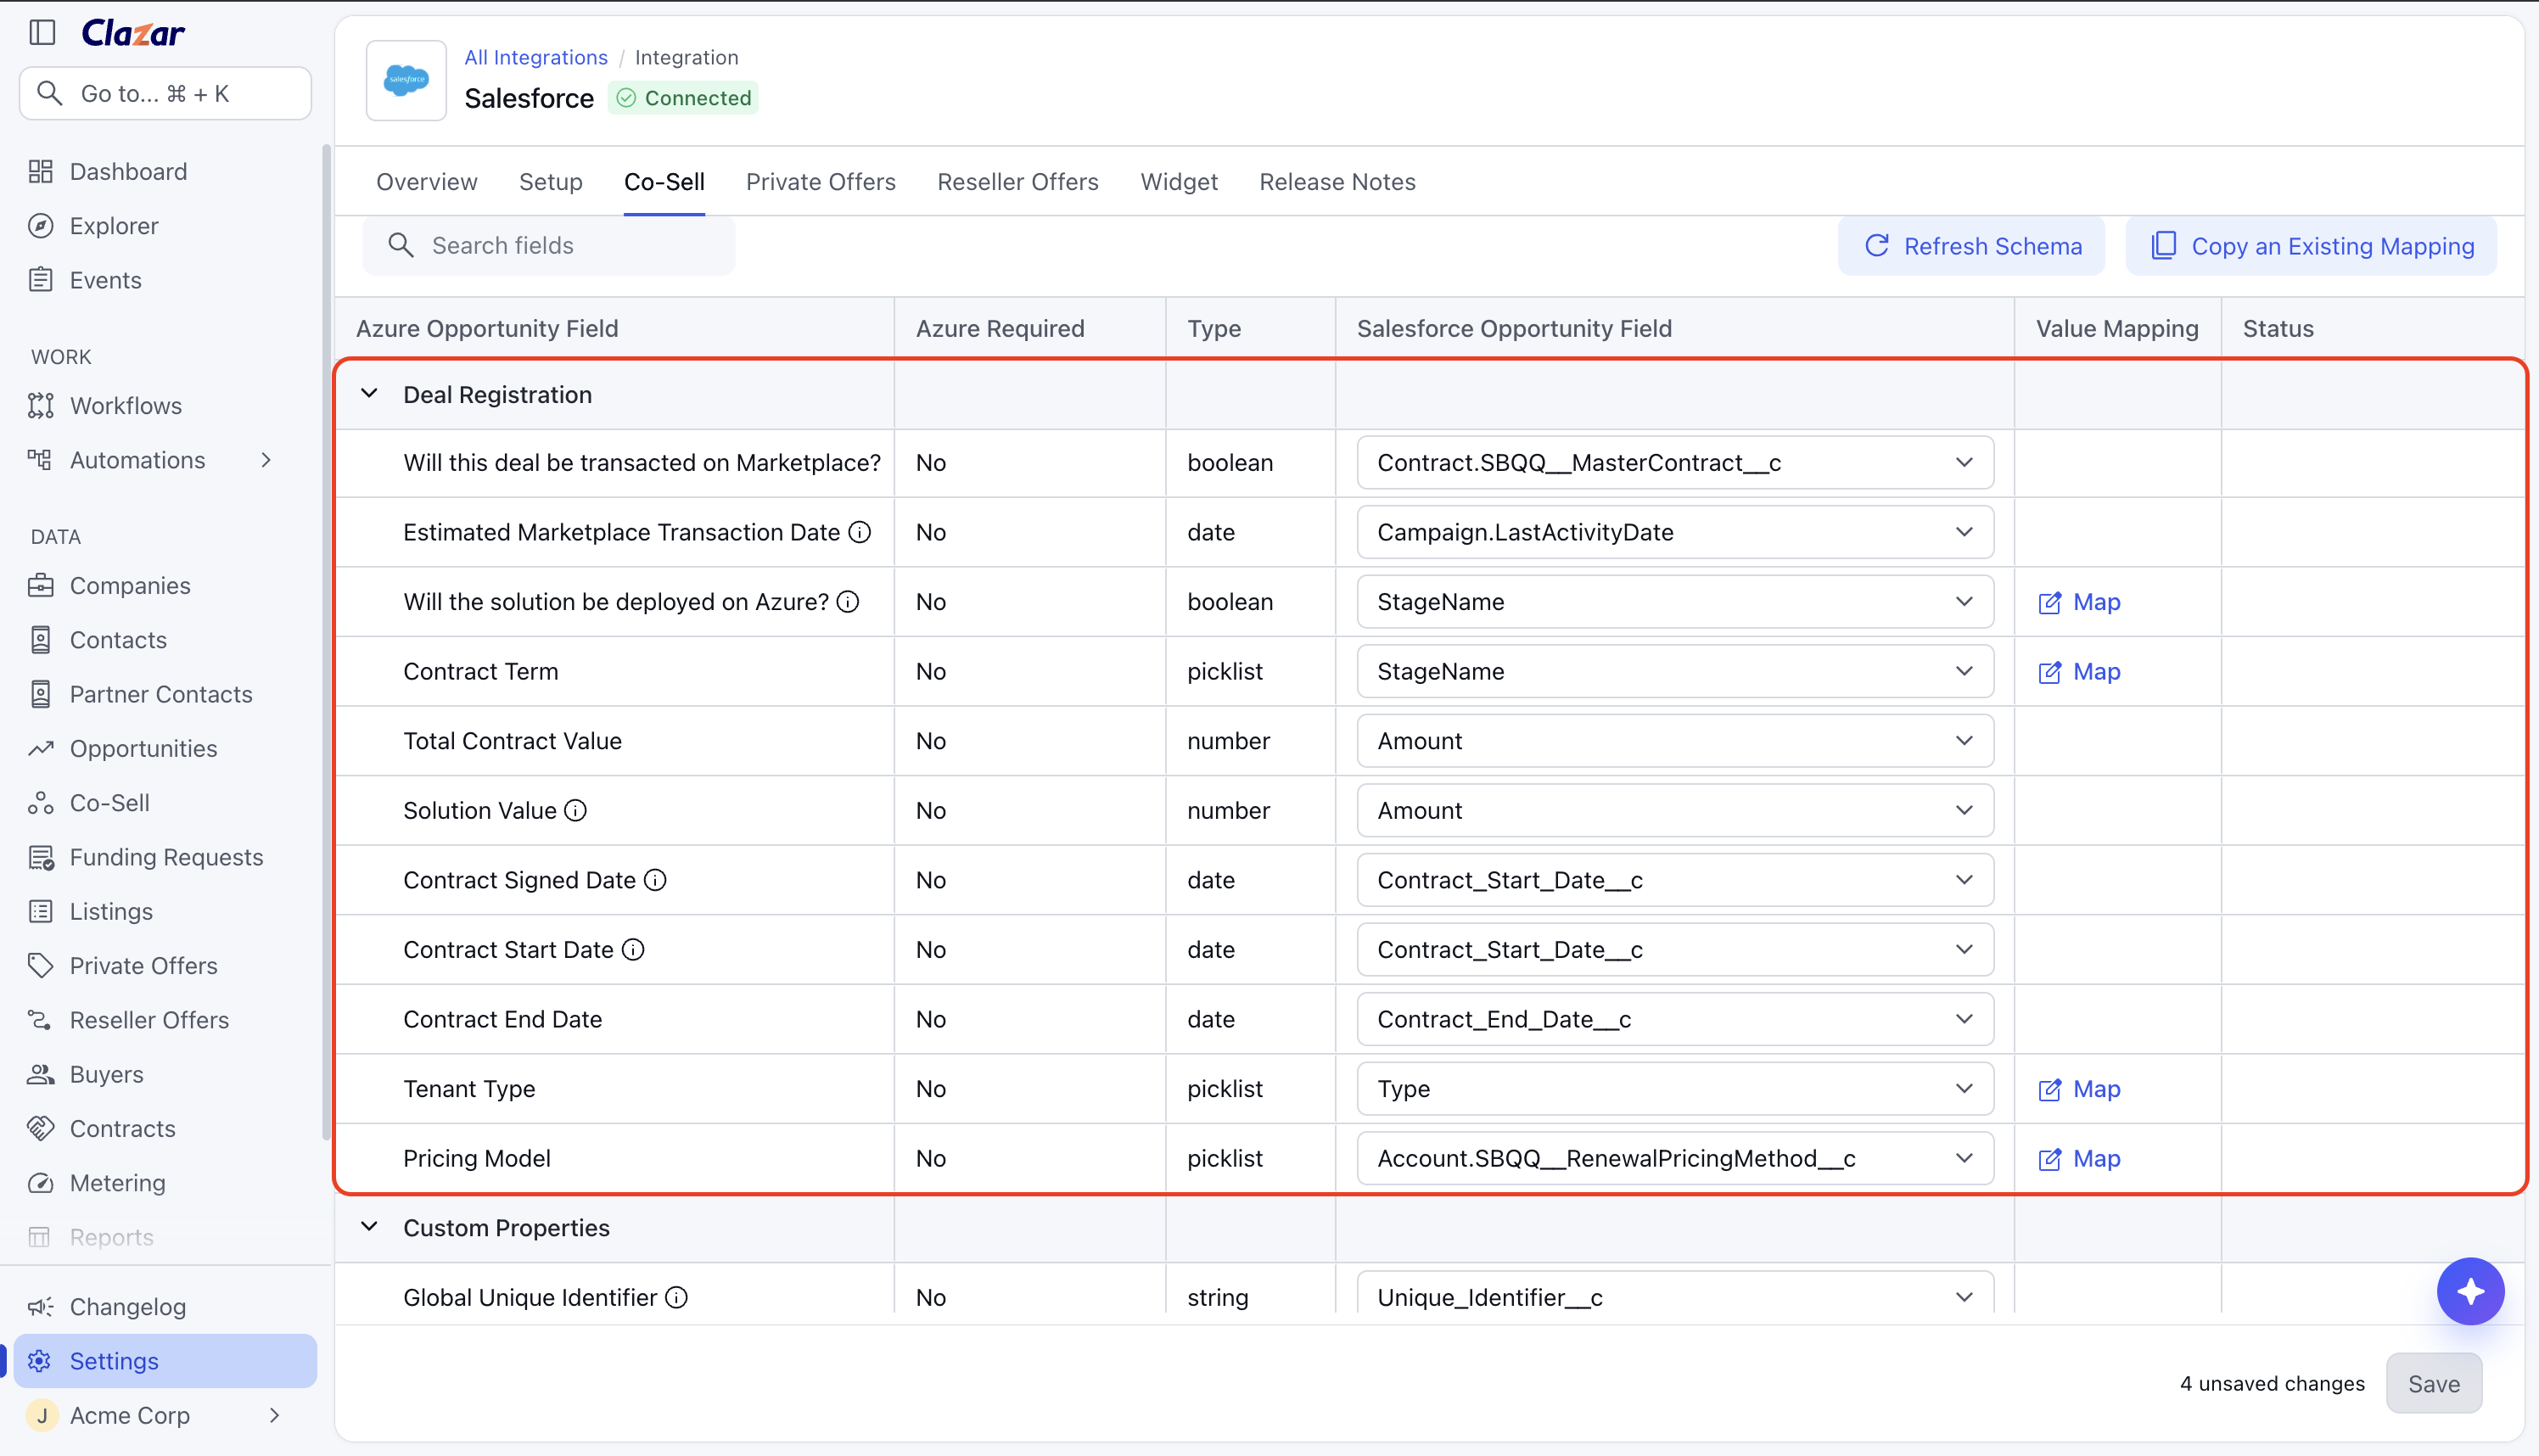The width and height of the screenshot is (2539, 1456).
Task: Collapse the Deal Registration section
Action: click(369, 394)
